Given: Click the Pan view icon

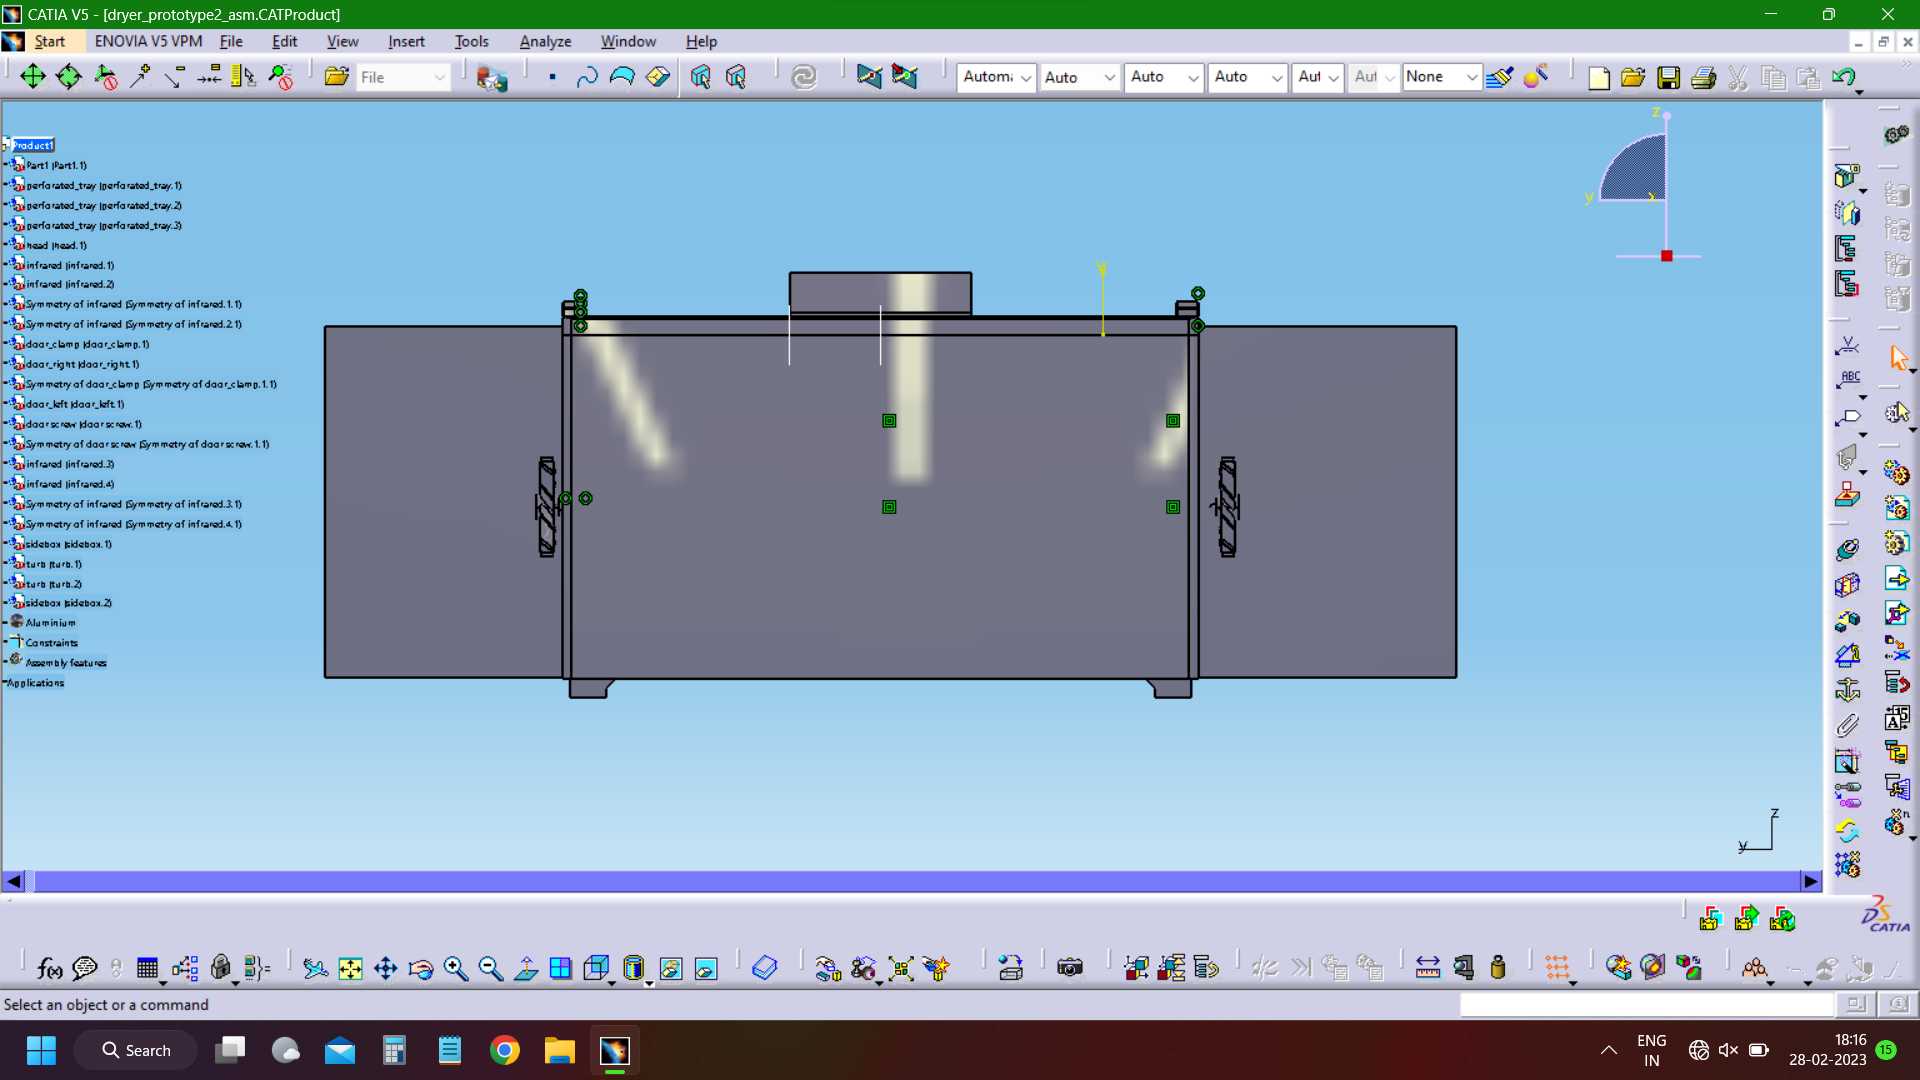Looking at the screenshot, I should pos(385,968).
